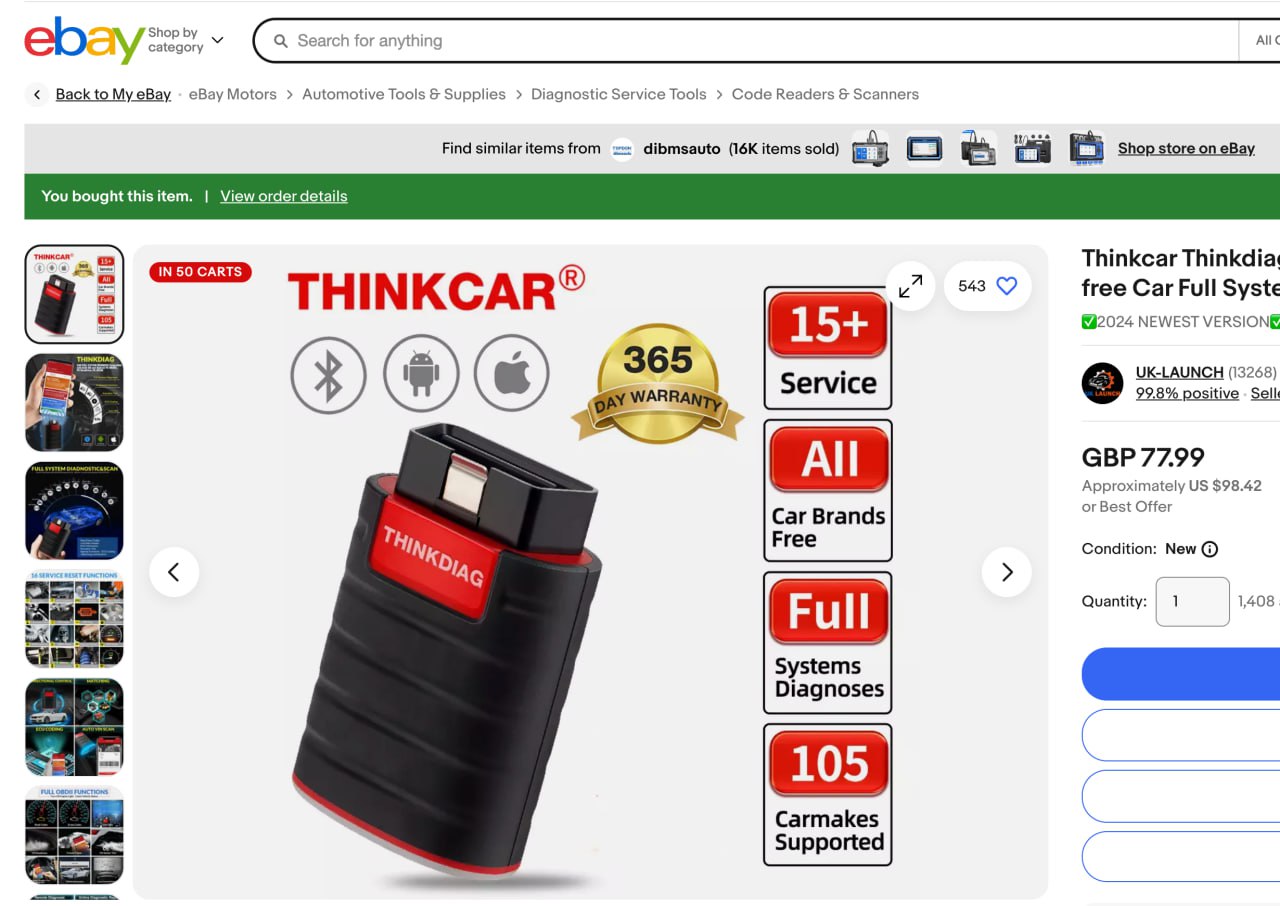Image resolution: width=1280 pixels, height=906 pixels.
Task: Show the previous product image
Action: [174, 572]
